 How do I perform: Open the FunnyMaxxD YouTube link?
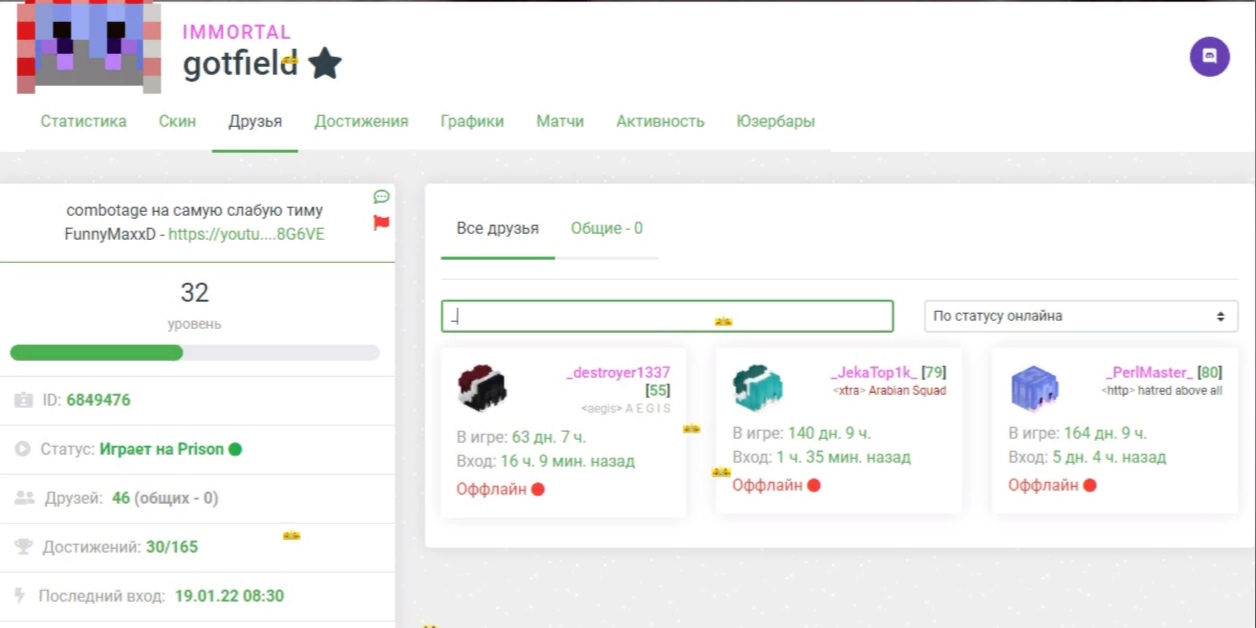(x=246, y=234)
